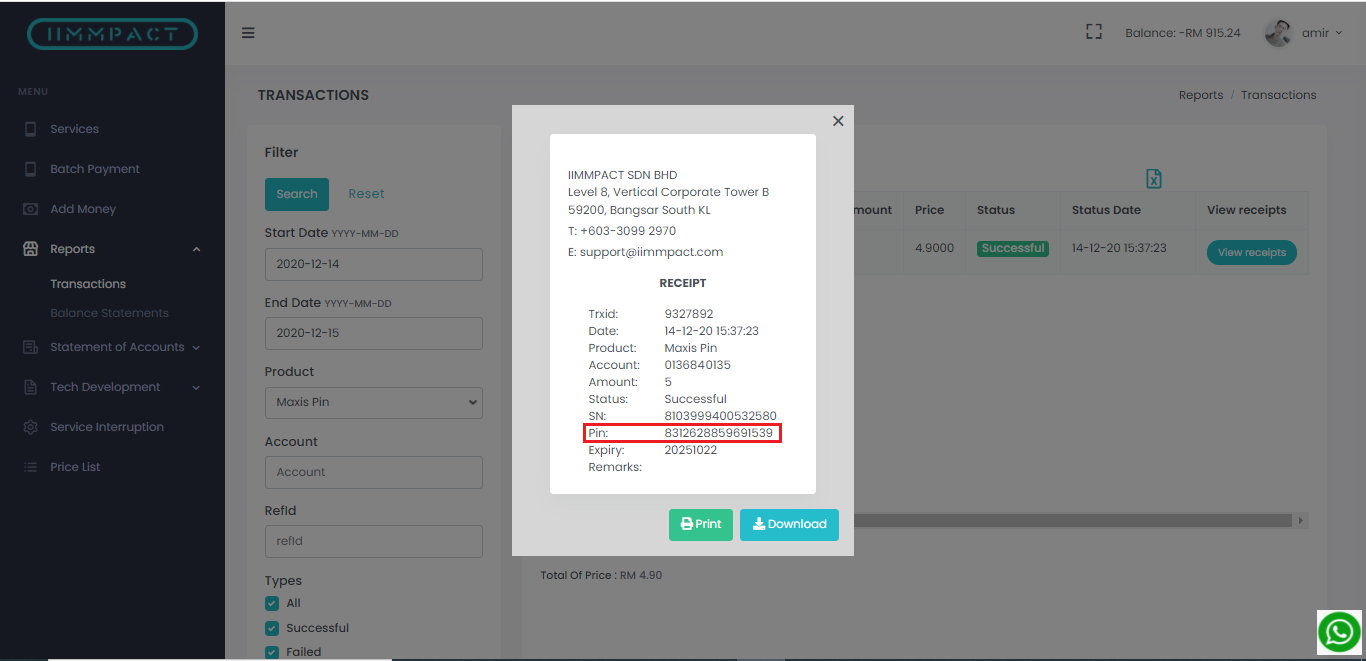Click the Add Money cash icon
This screenshot has height=661, width=1366.
[30, 209]
